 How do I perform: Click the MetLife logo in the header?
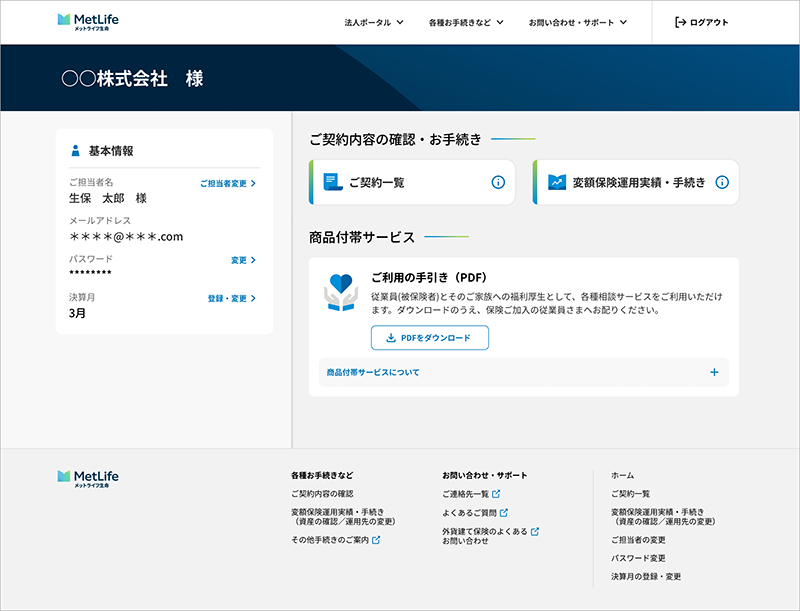pos(88,22)
